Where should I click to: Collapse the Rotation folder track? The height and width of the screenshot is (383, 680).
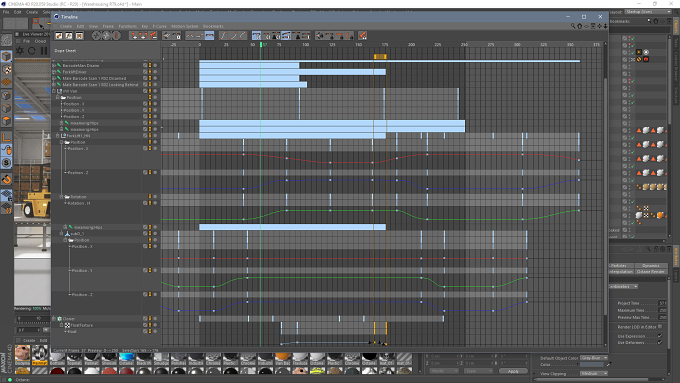62,197
